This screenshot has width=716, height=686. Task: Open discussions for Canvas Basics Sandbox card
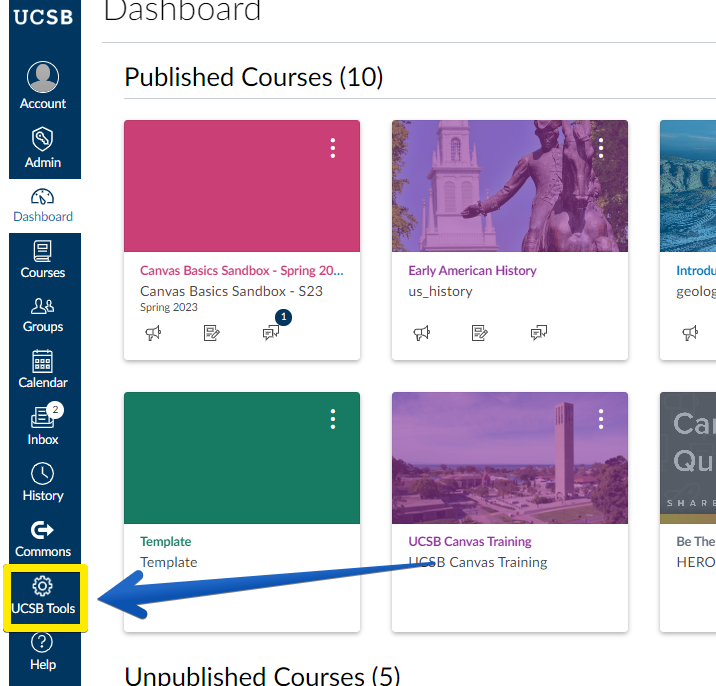pos(270,333)
